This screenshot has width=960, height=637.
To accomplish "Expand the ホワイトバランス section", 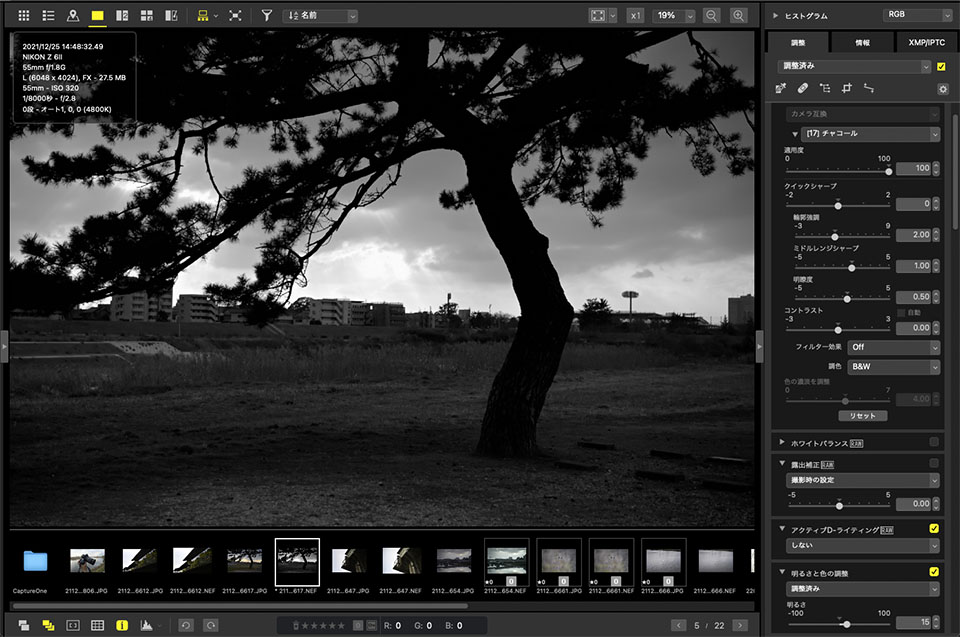I will tap(782, 442).
